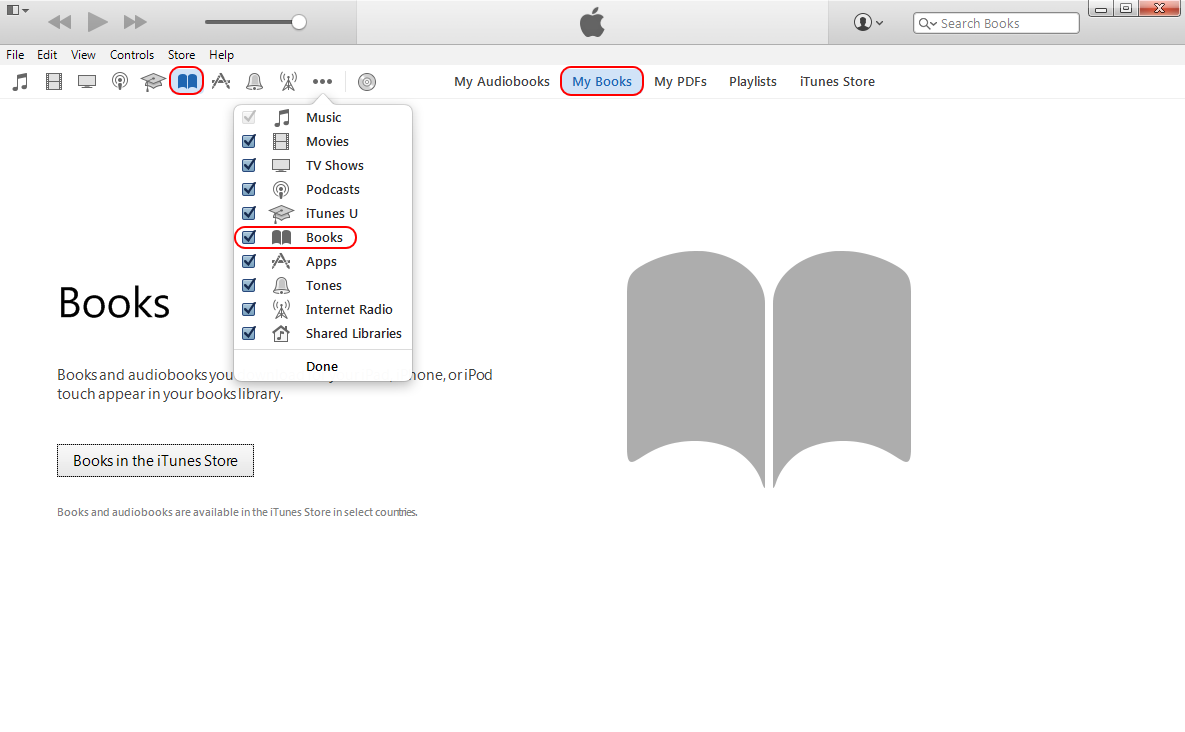Select the Books icon in toolbar
The width and height of the screenshot is (1185, 732).
pos(187,82)
